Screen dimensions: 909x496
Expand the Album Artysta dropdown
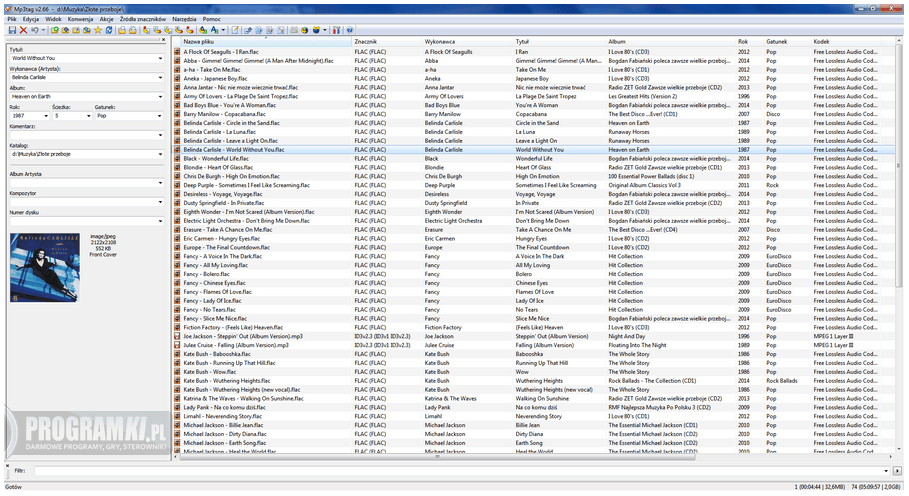pyautogui.click(x=160, y=183)
